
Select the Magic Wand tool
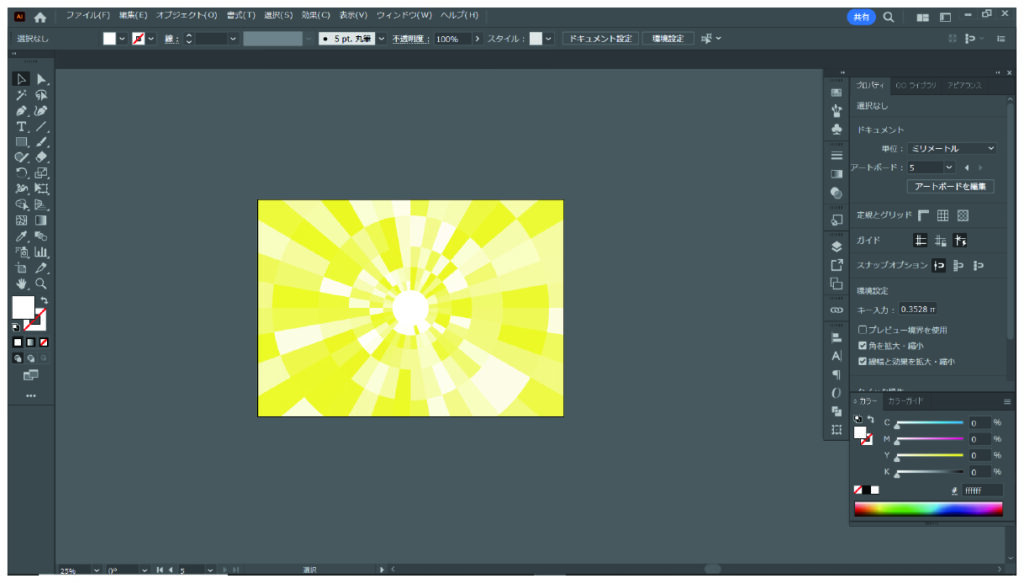[21, 95]
